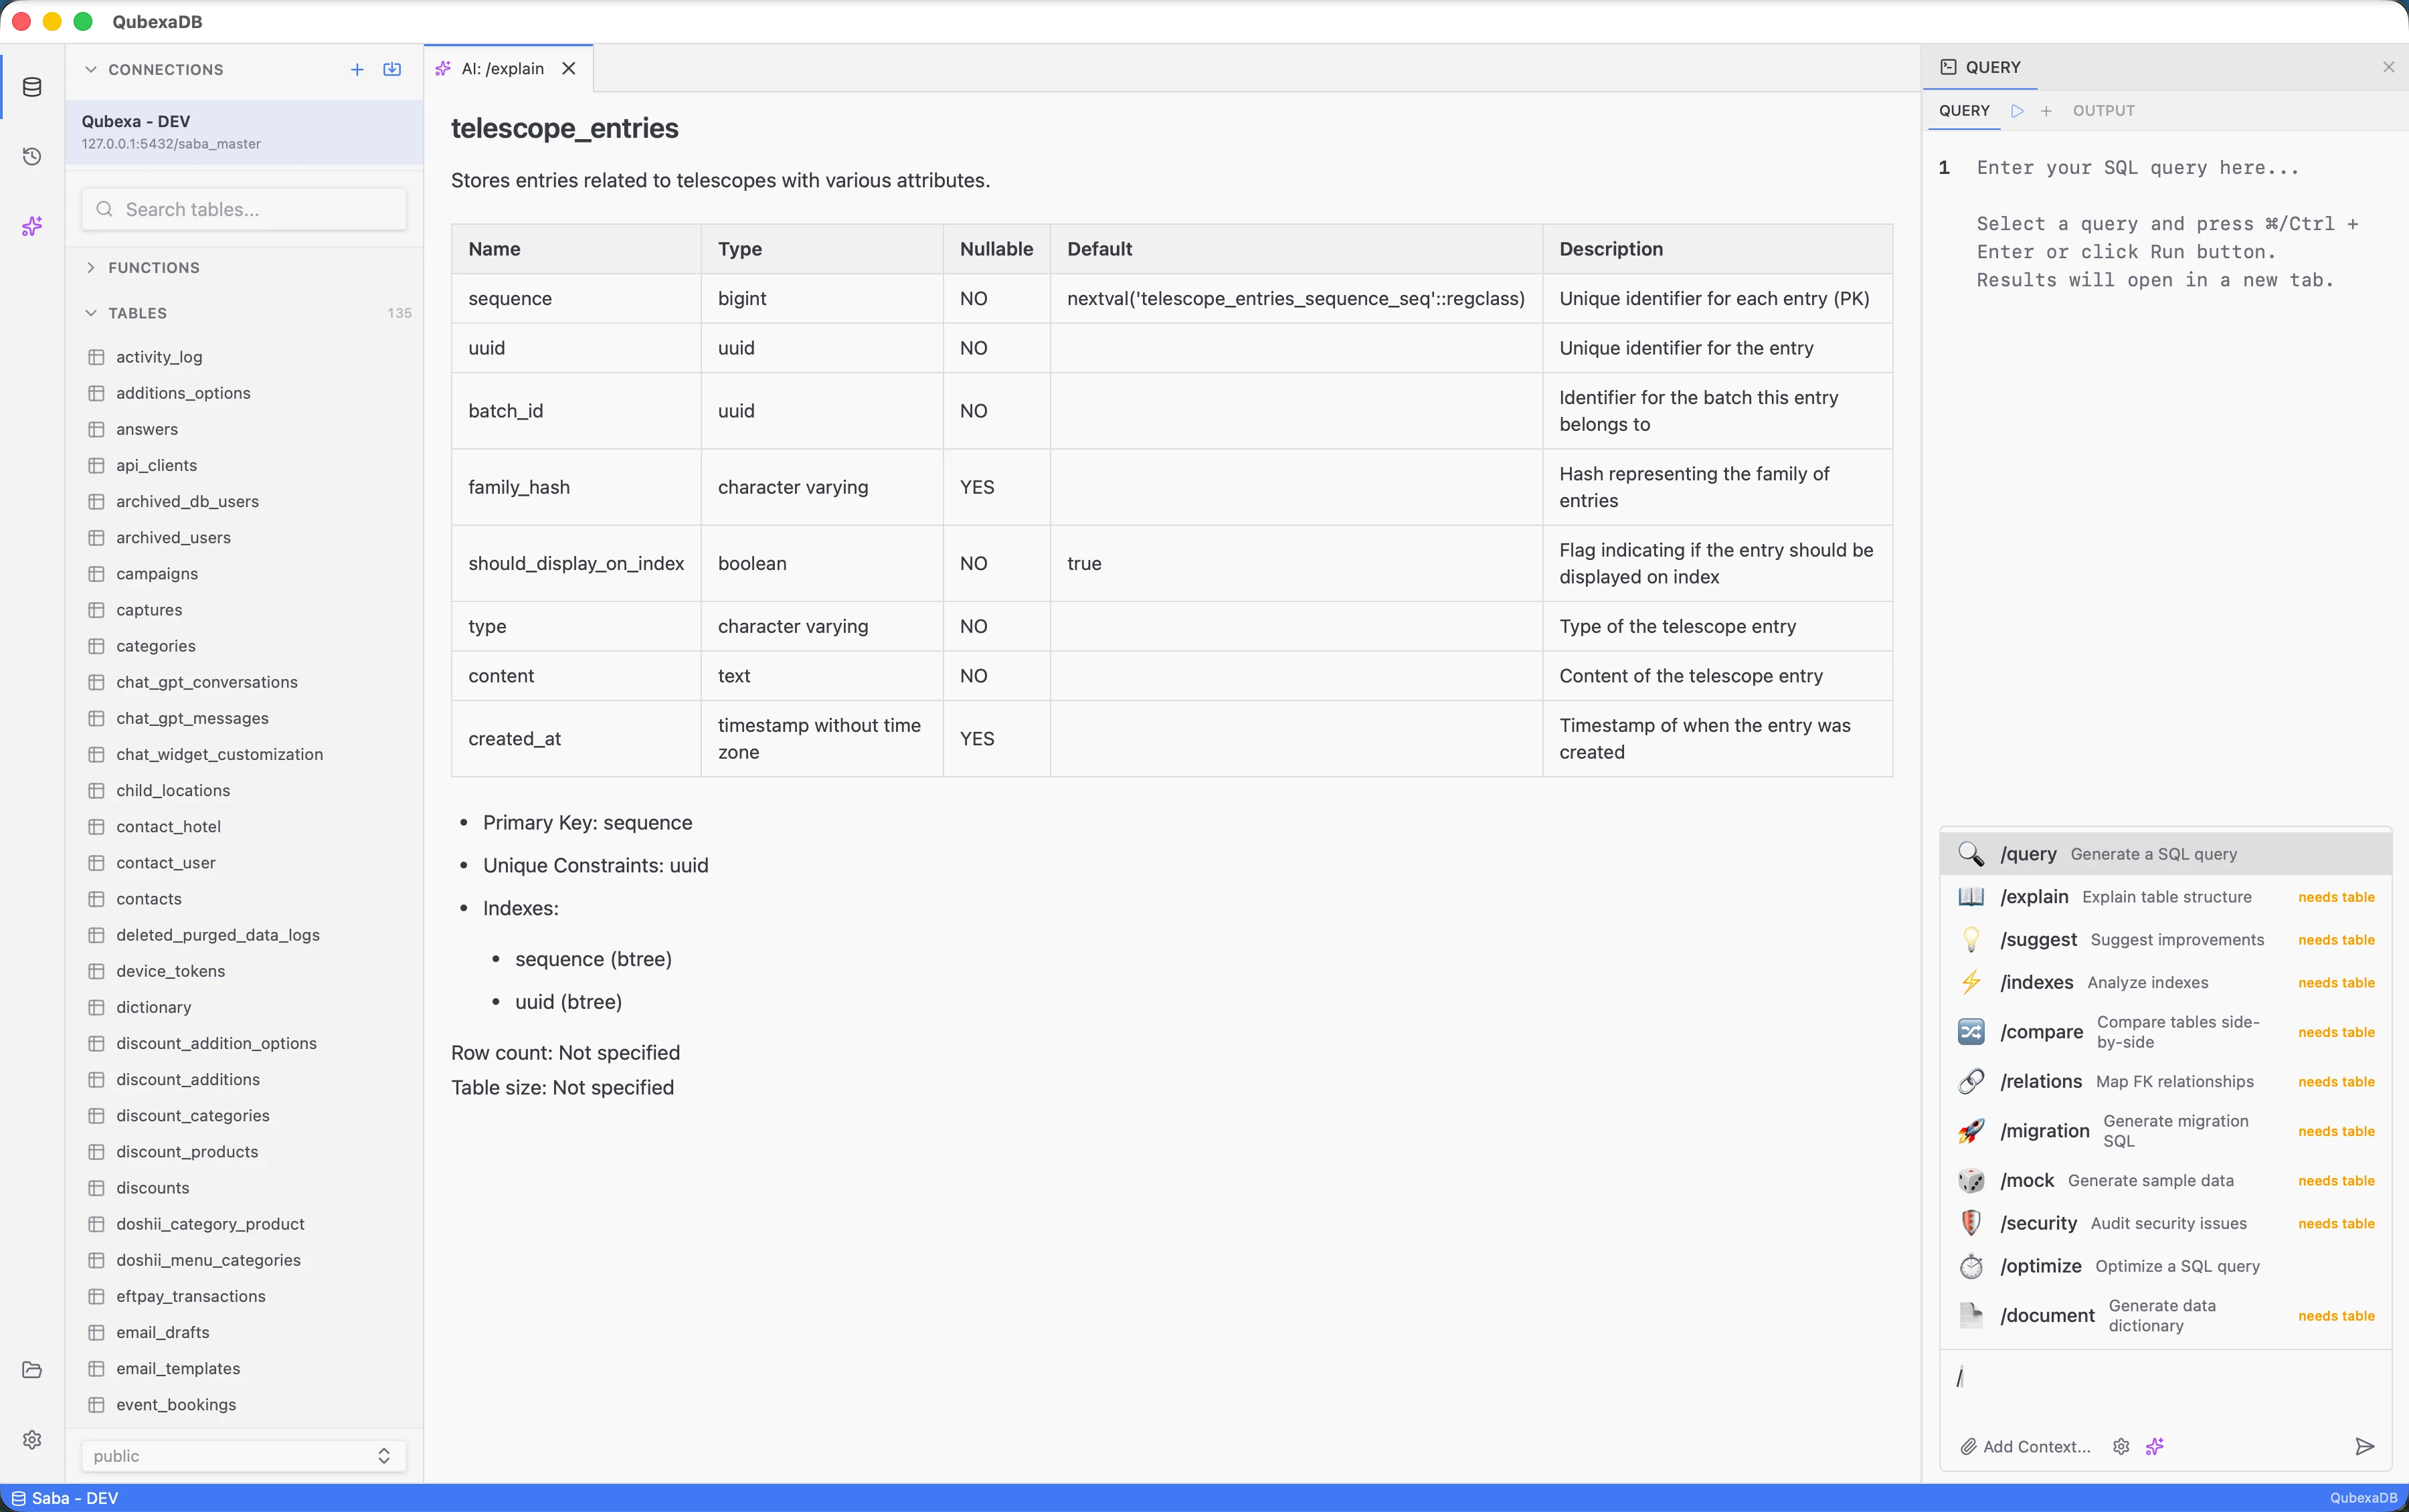Select the AI: /explain tab
Viewport: 2409px width, 1512px height.
point(502,68)
